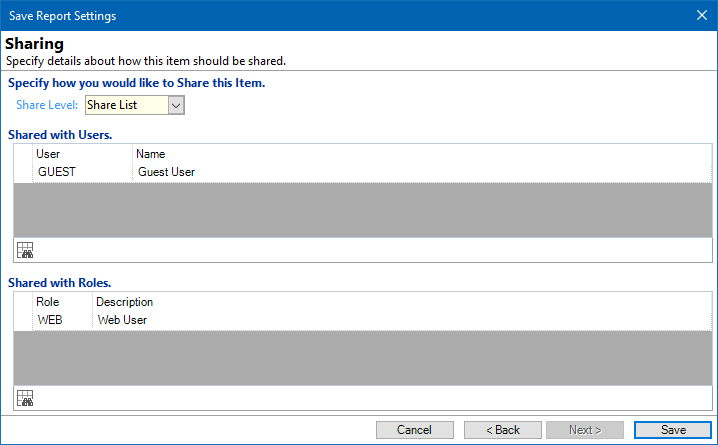
Task: Click the User column header
Action: pos(82,154)
